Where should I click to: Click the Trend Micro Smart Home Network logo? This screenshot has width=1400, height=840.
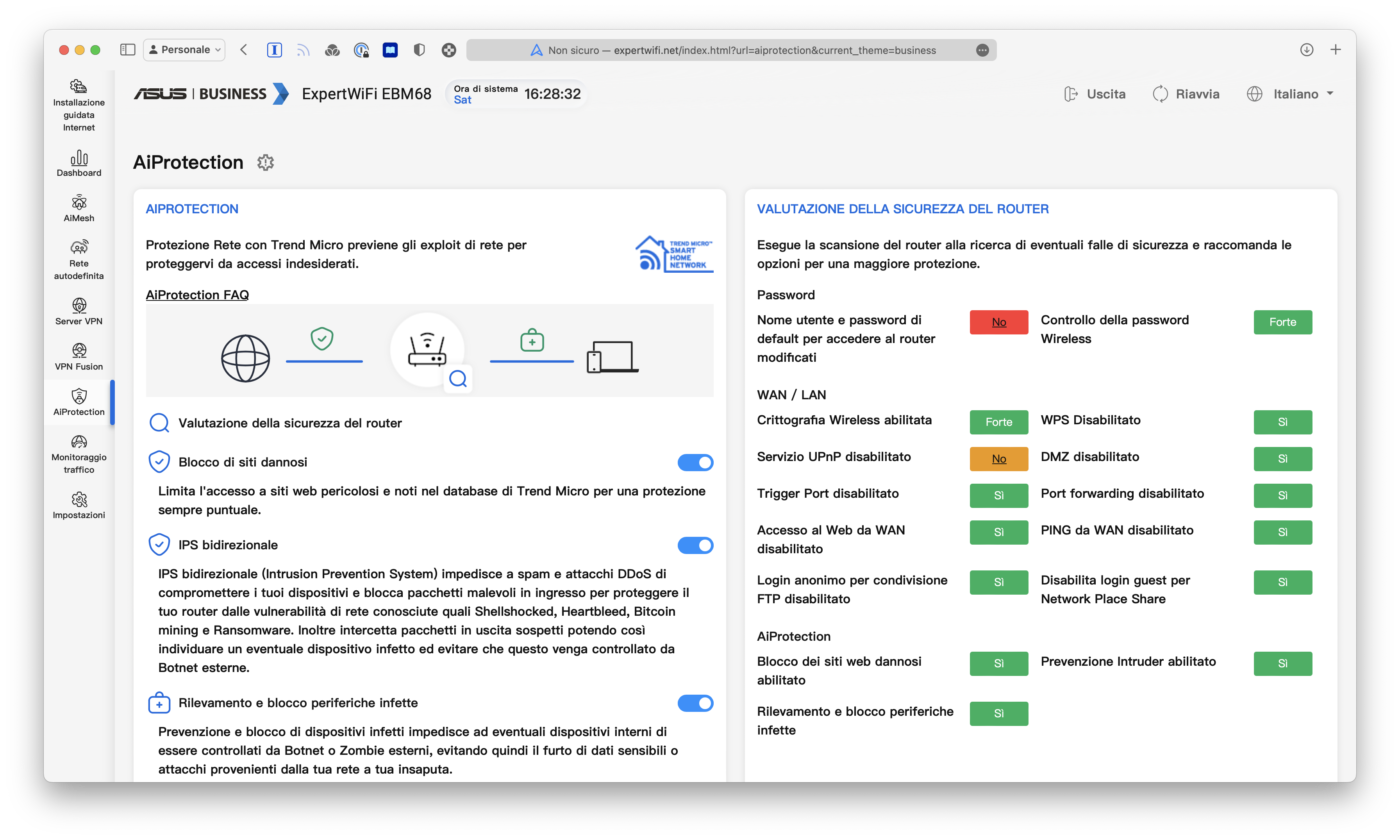674,254
